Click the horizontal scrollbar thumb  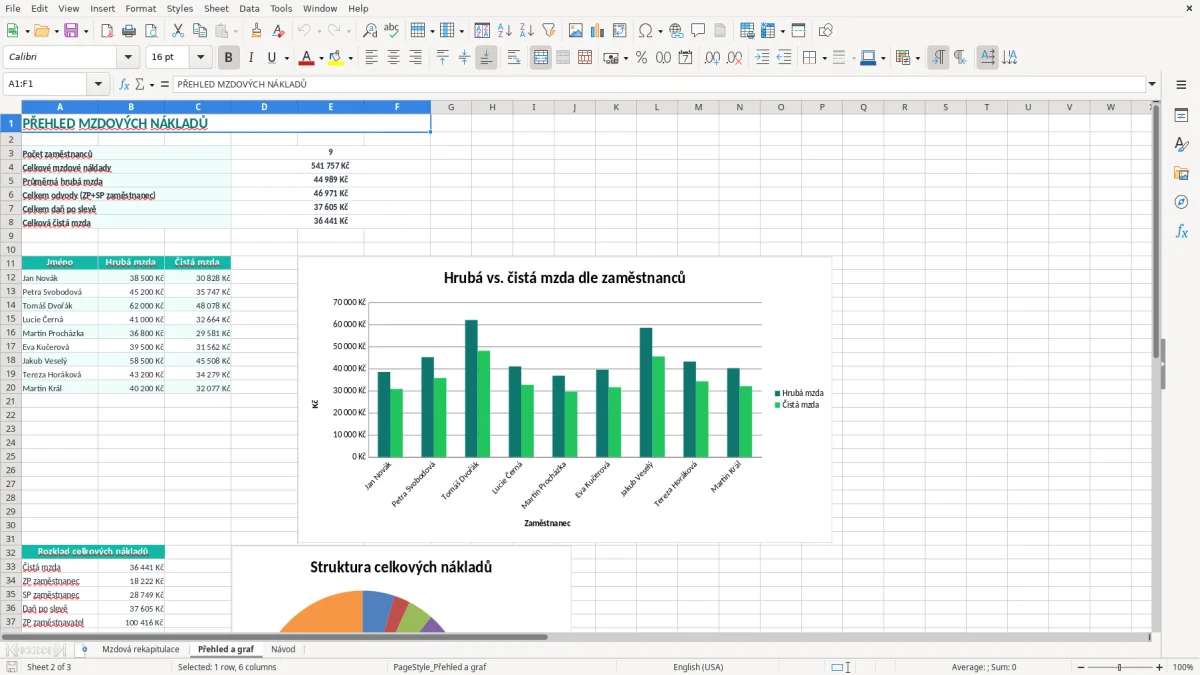(274, 637)
